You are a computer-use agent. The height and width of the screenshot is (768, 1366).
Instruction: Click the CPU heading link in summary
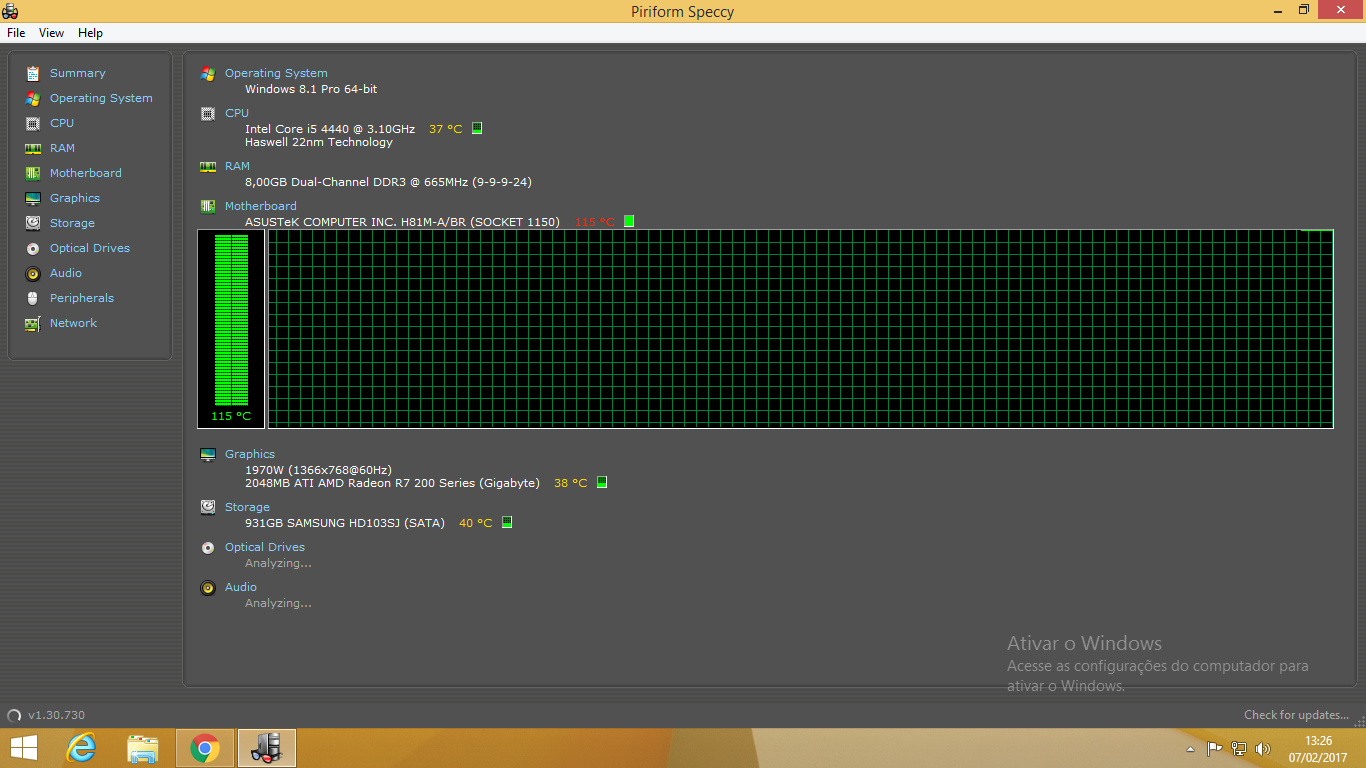(x=237, y=113)
